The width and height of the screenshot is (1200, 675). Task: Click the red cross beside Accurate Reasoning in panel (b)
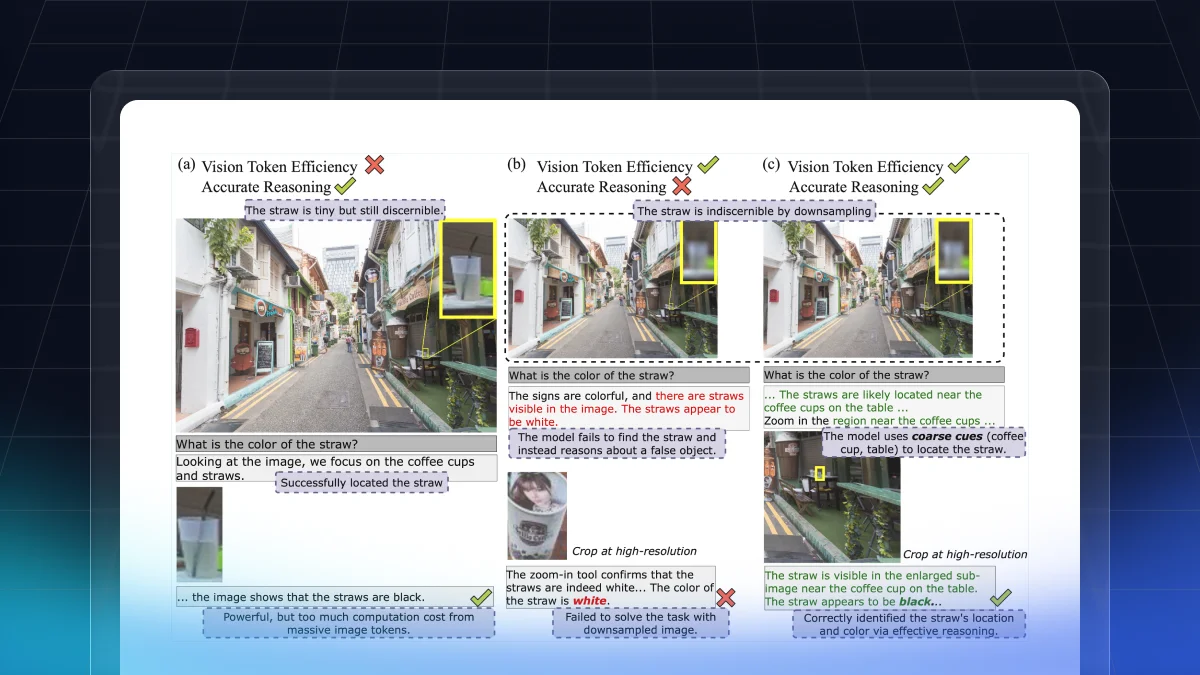682,186
